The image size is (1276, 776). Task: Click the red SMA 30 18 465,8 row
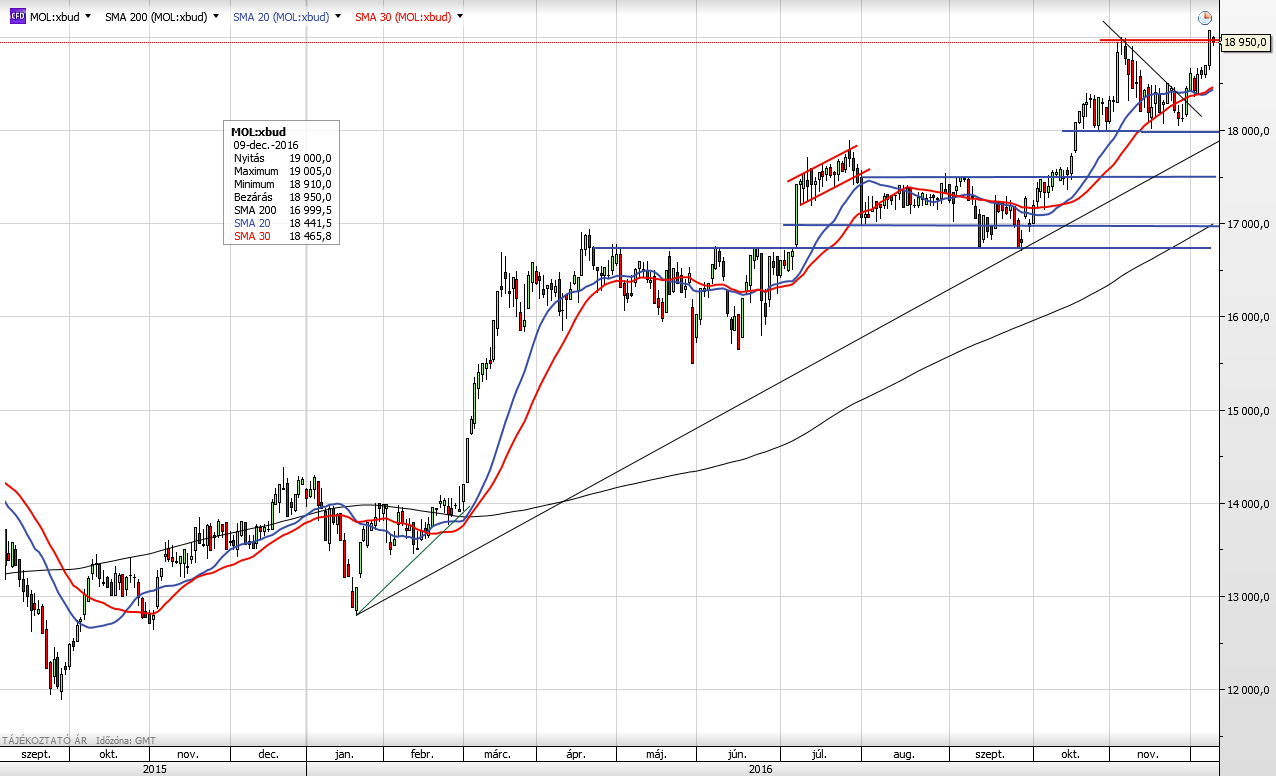click(x=282, y=236)
